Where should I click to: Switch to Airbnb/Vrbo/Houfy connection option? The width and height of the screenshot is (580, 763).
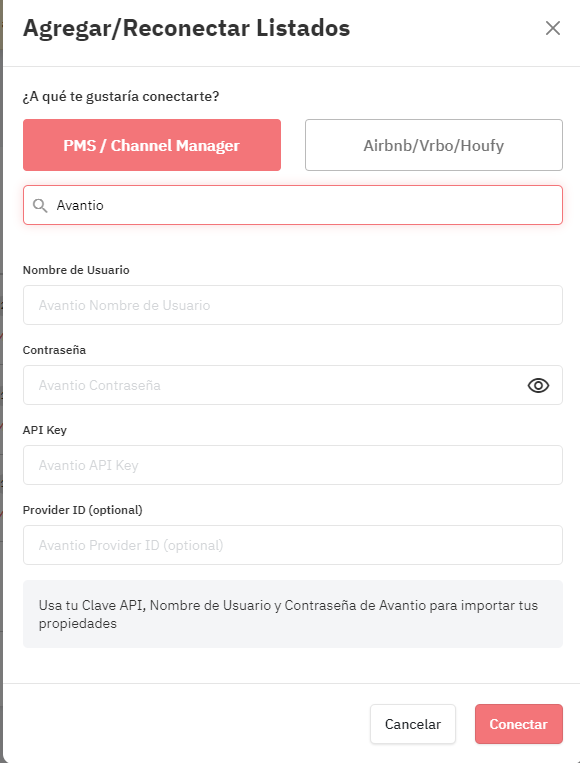pyautogui.click(x=434, y=145)
